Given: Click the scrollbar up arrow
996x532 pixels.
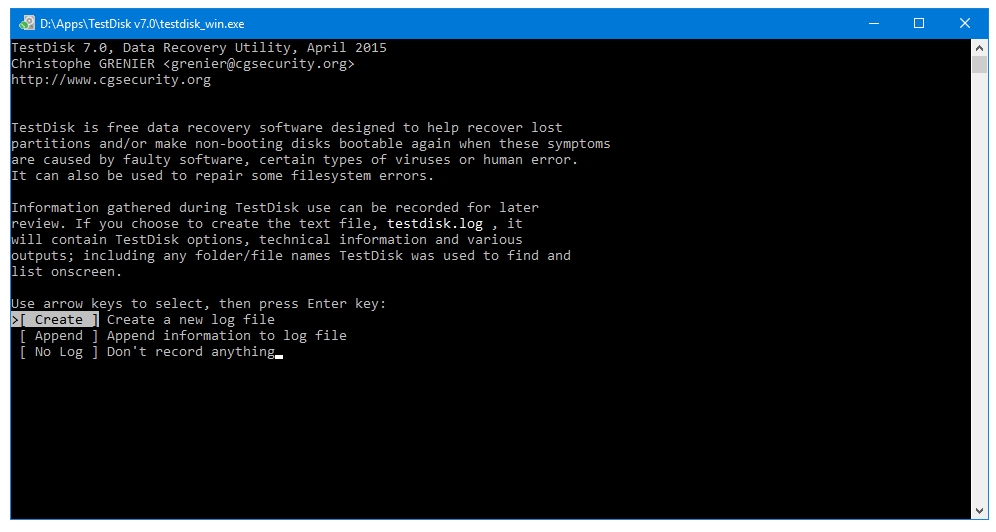Looking at the screenshot, I should coord(979,48).
